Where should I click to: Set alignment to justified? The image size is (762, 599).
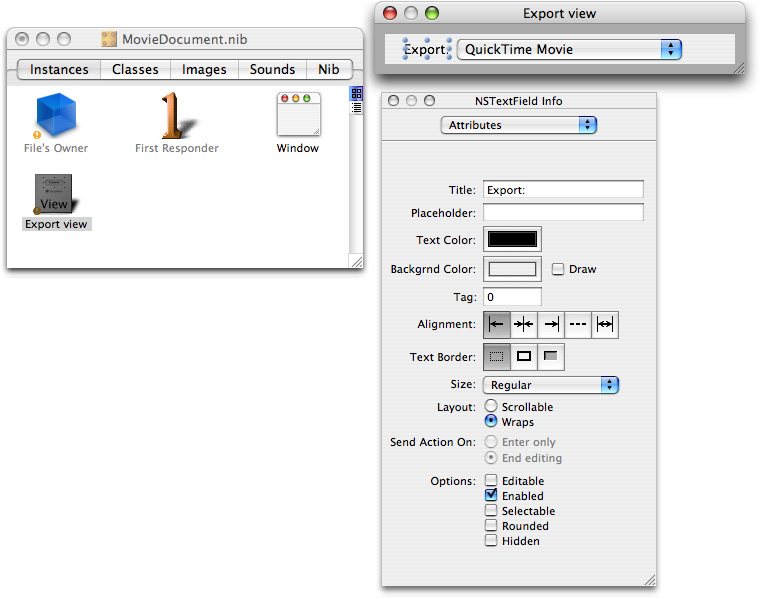605,324
